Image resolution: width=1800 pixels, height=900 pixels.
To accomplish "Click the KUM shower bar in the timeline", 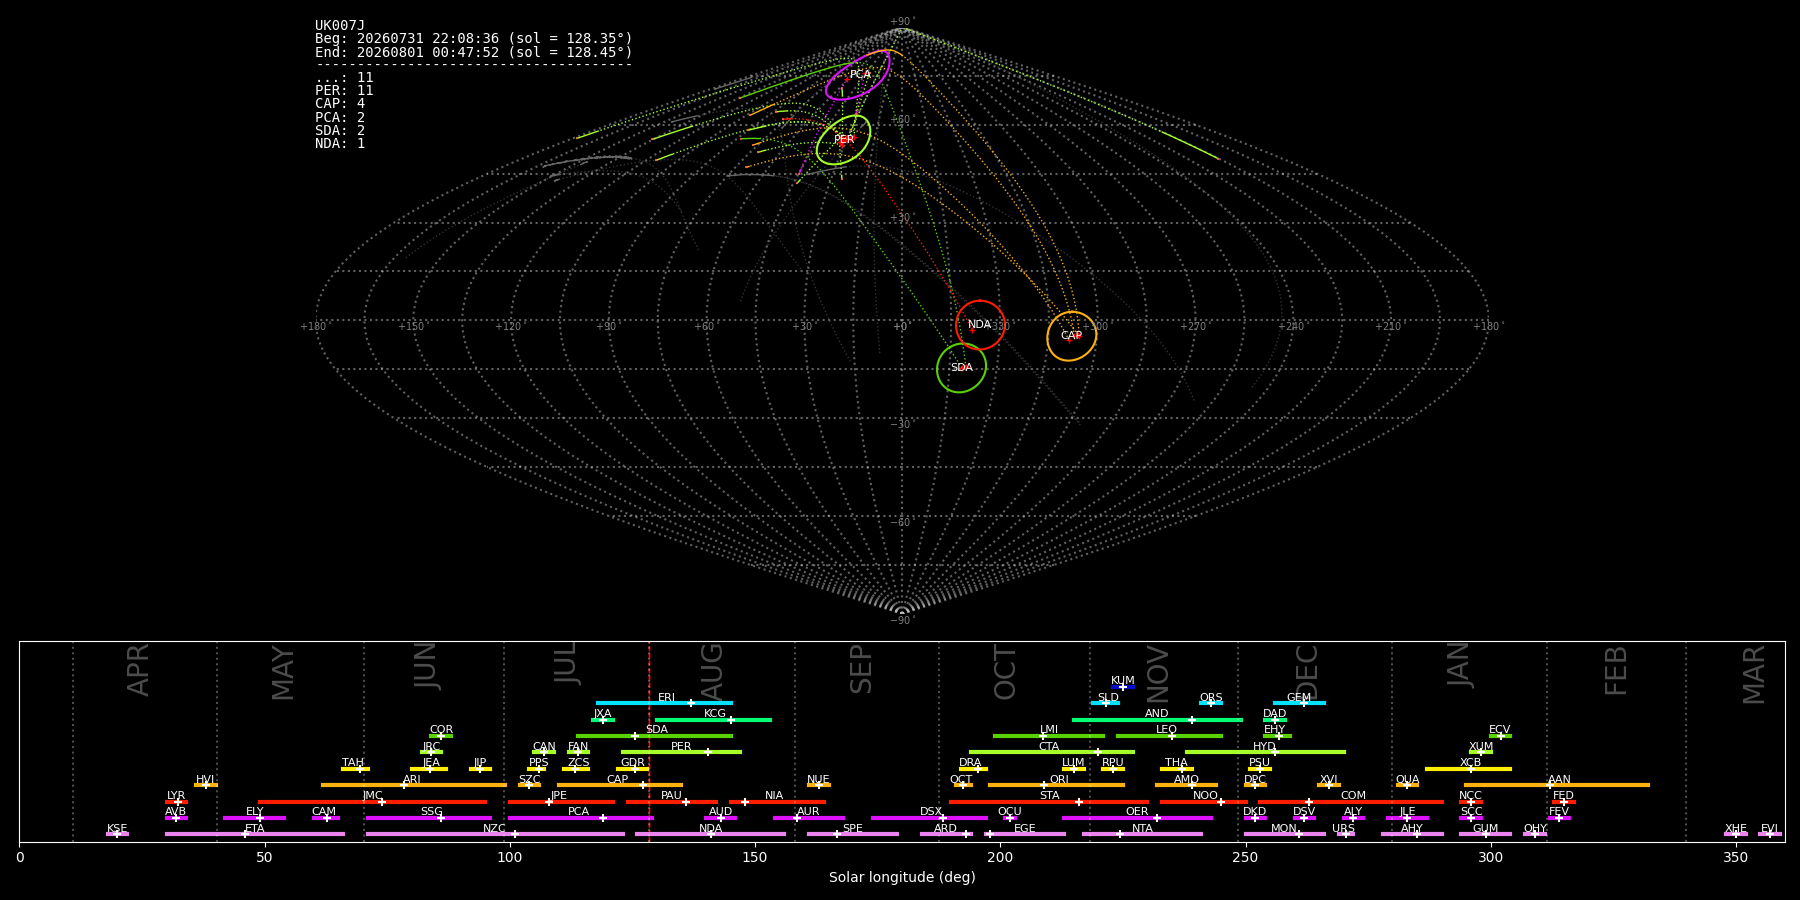I will coord(1123,687).
